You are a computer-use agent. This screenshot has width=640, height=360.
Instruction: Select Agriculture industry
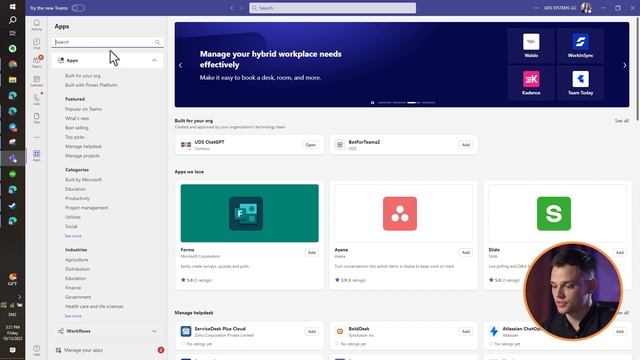click(x=76, y=260)
